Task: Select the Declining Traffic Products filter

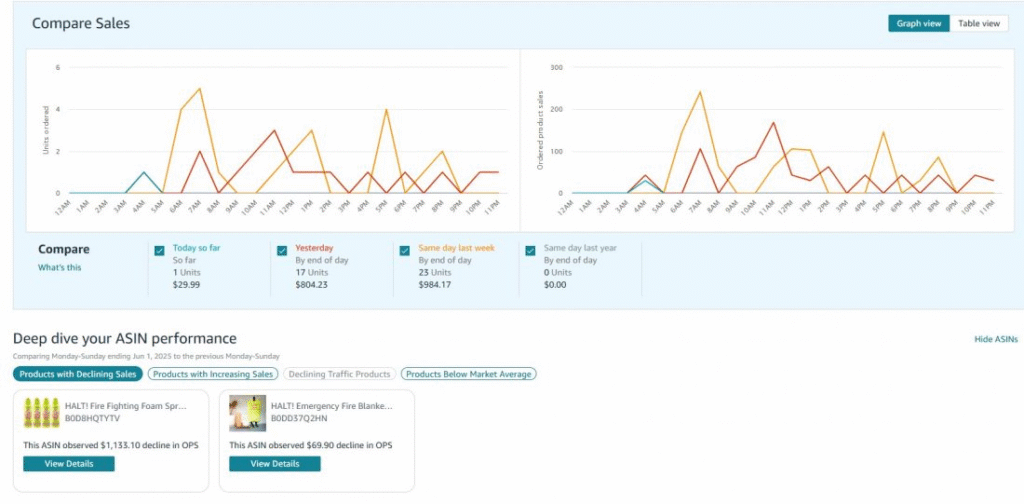Action: pyautogui.click(x=338, y=374)
